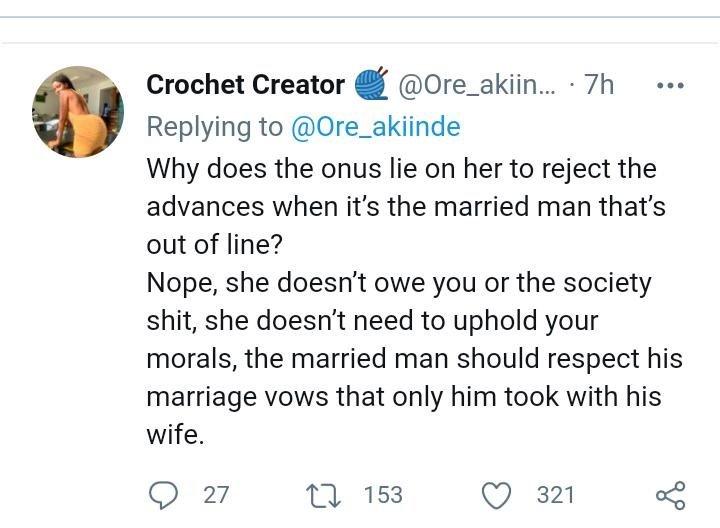The height and width of the screenshot is (528, 720).
Task: Click the 153 retweets count
Action: (382, 494)
